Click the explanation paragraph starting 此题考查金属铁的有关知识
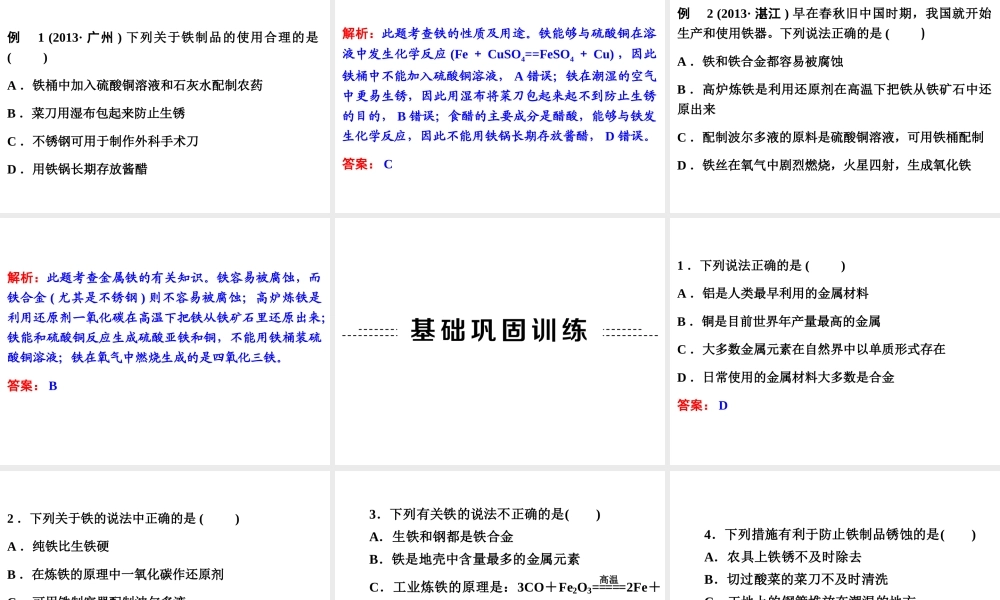The image size is (1000, 600). [x=166, y=317]
